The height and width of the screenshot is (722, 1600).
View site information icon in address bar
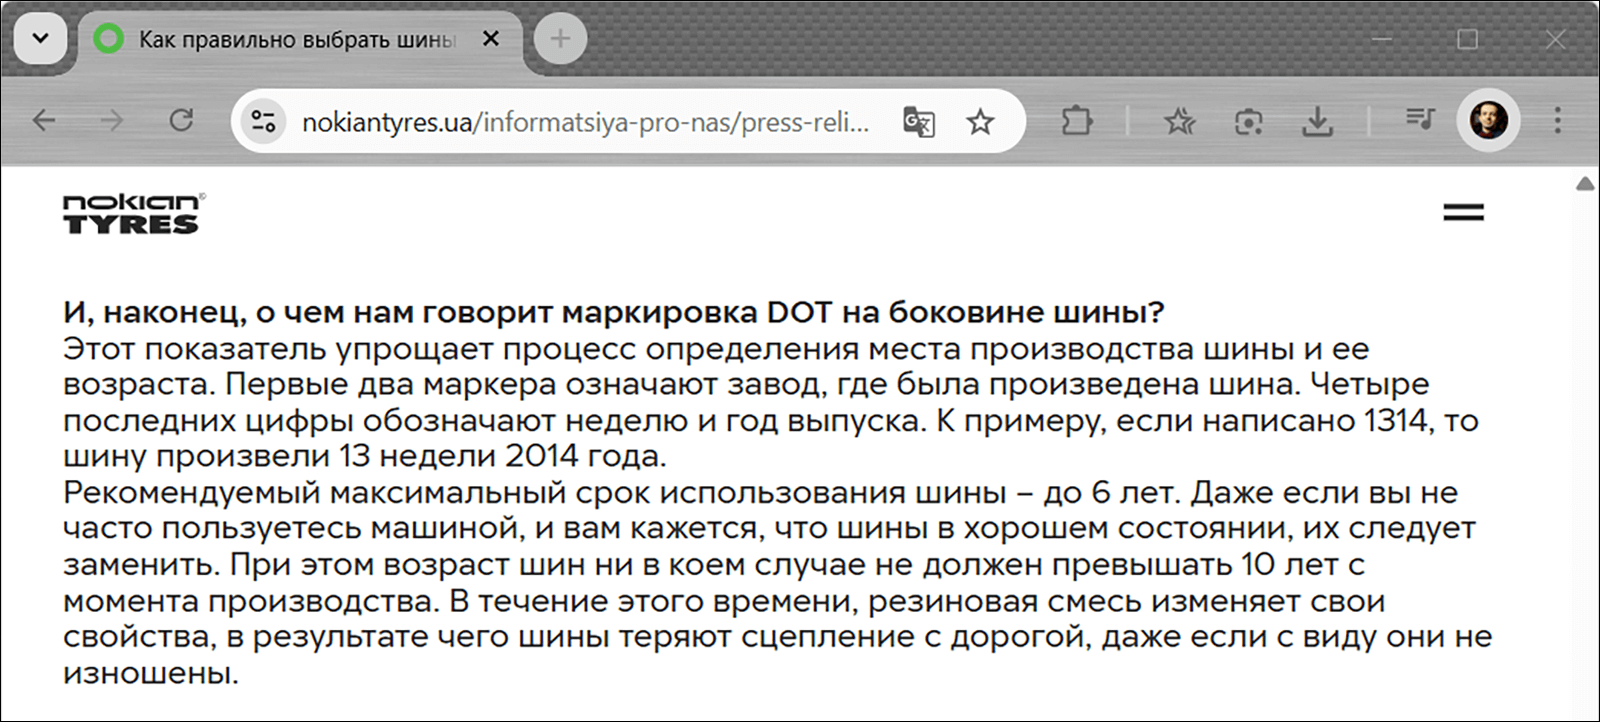264,122
